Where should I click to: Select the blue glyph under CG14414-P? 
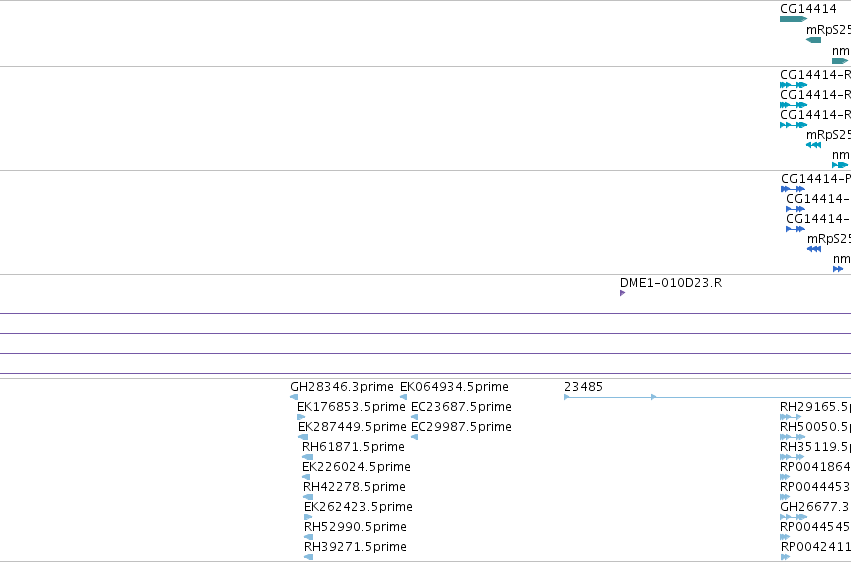click(793, 189)
